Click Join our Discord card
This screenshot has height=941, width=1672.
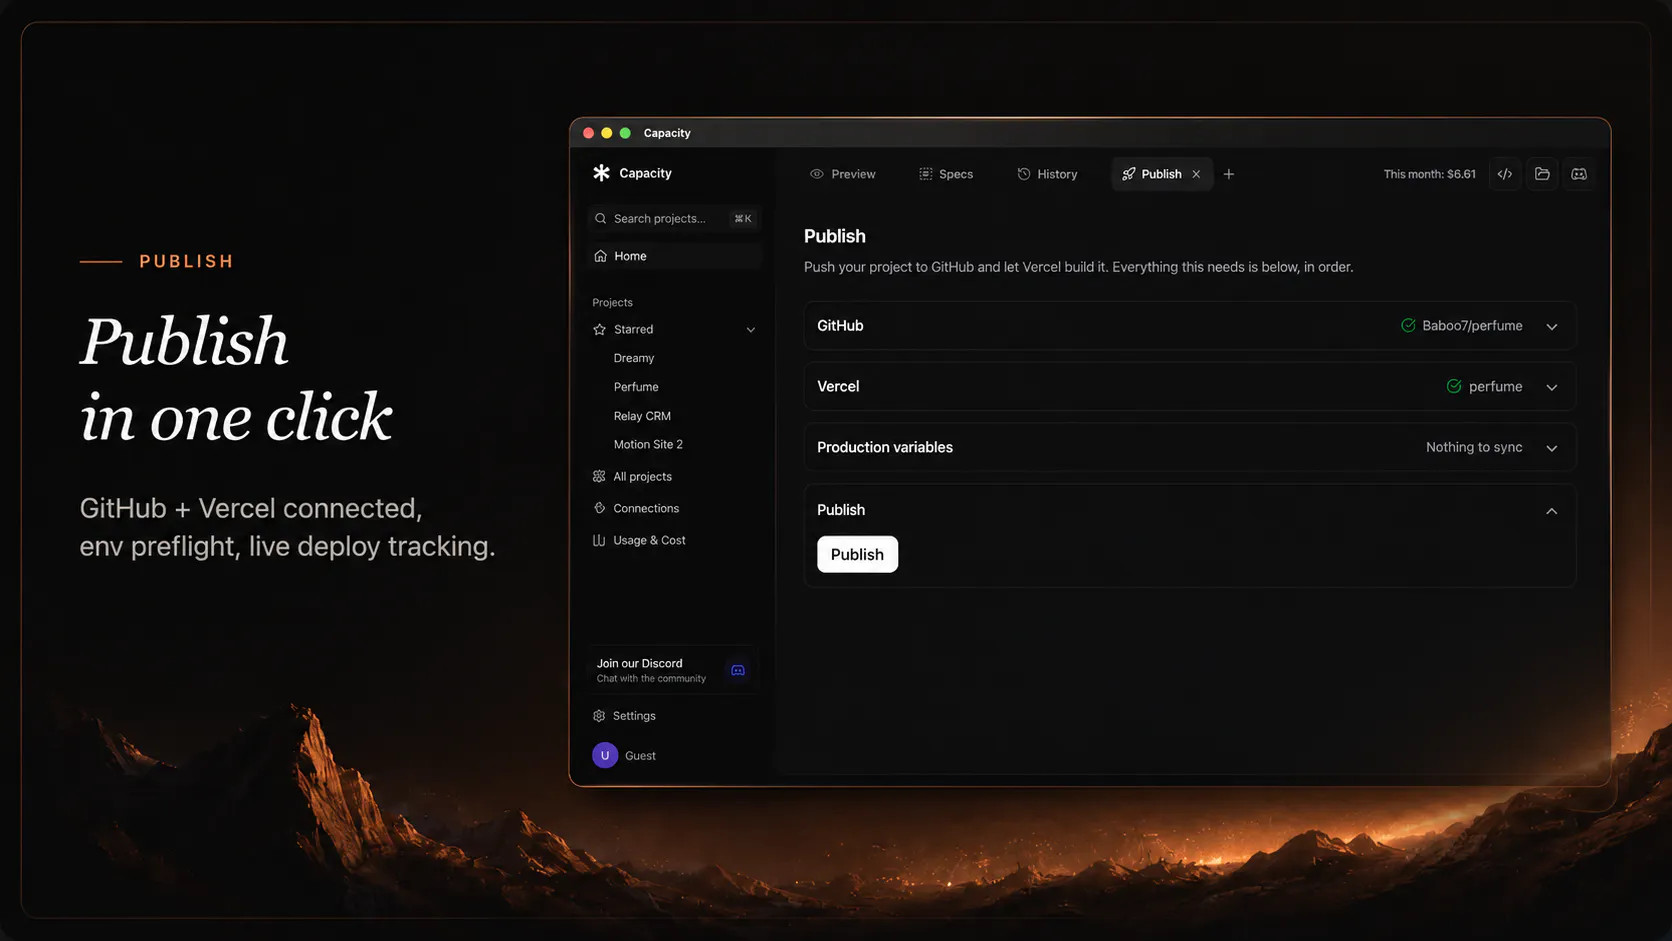coord(672,670)
